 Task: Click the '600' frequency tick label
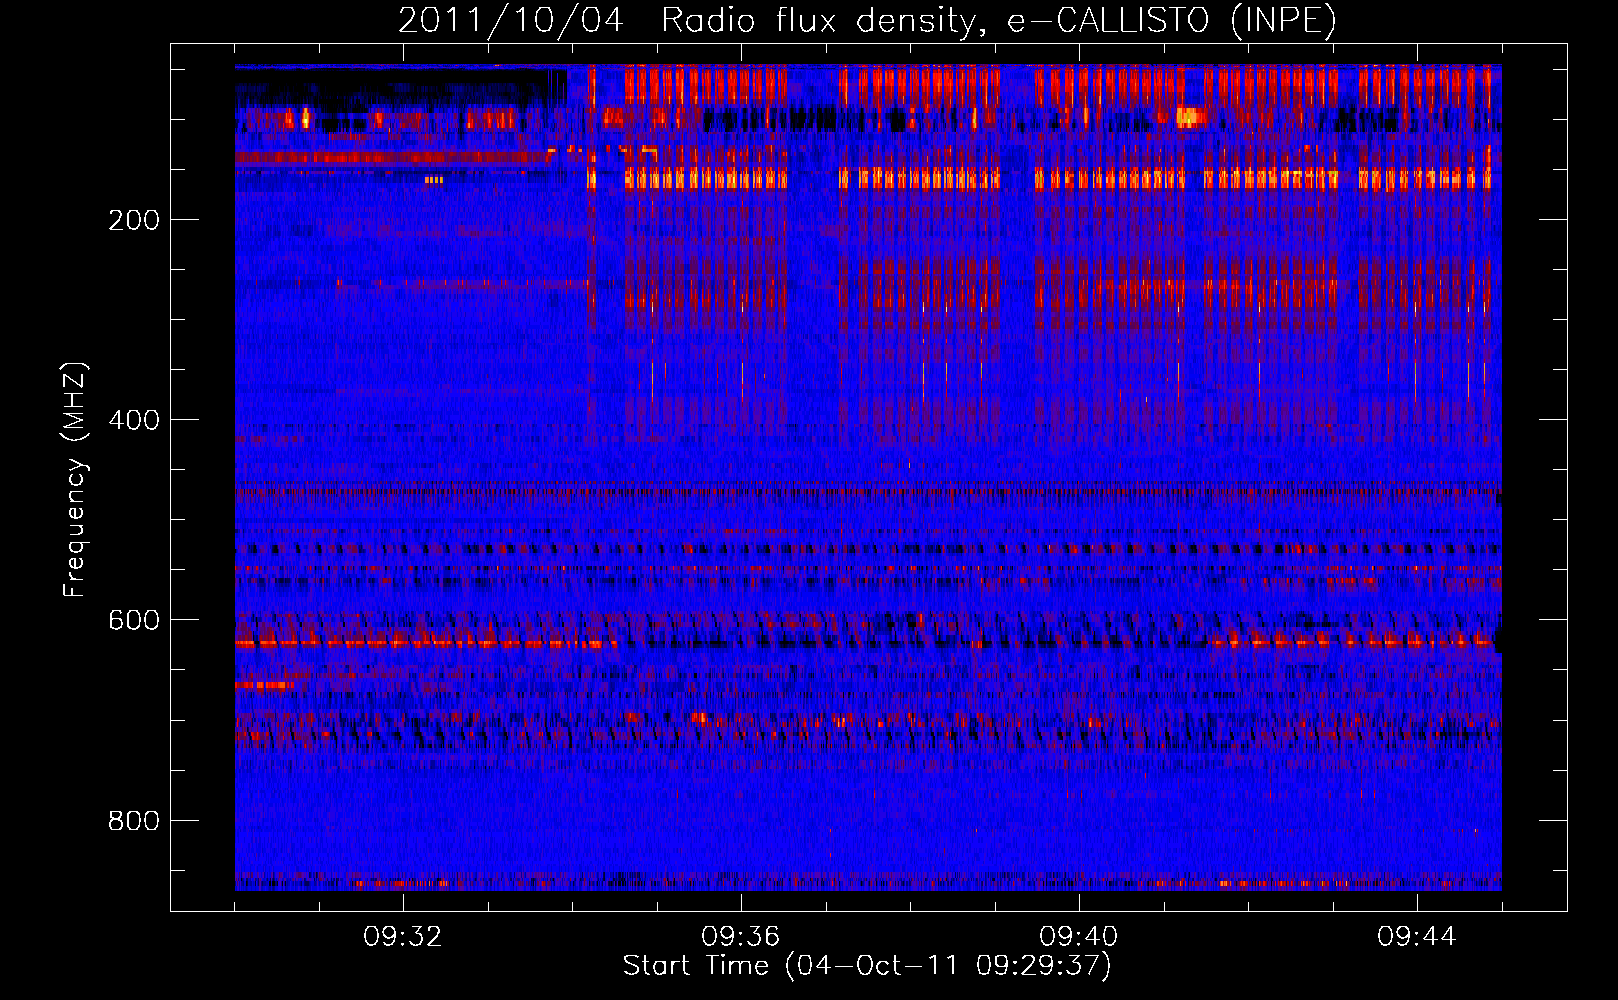(134, 620)
